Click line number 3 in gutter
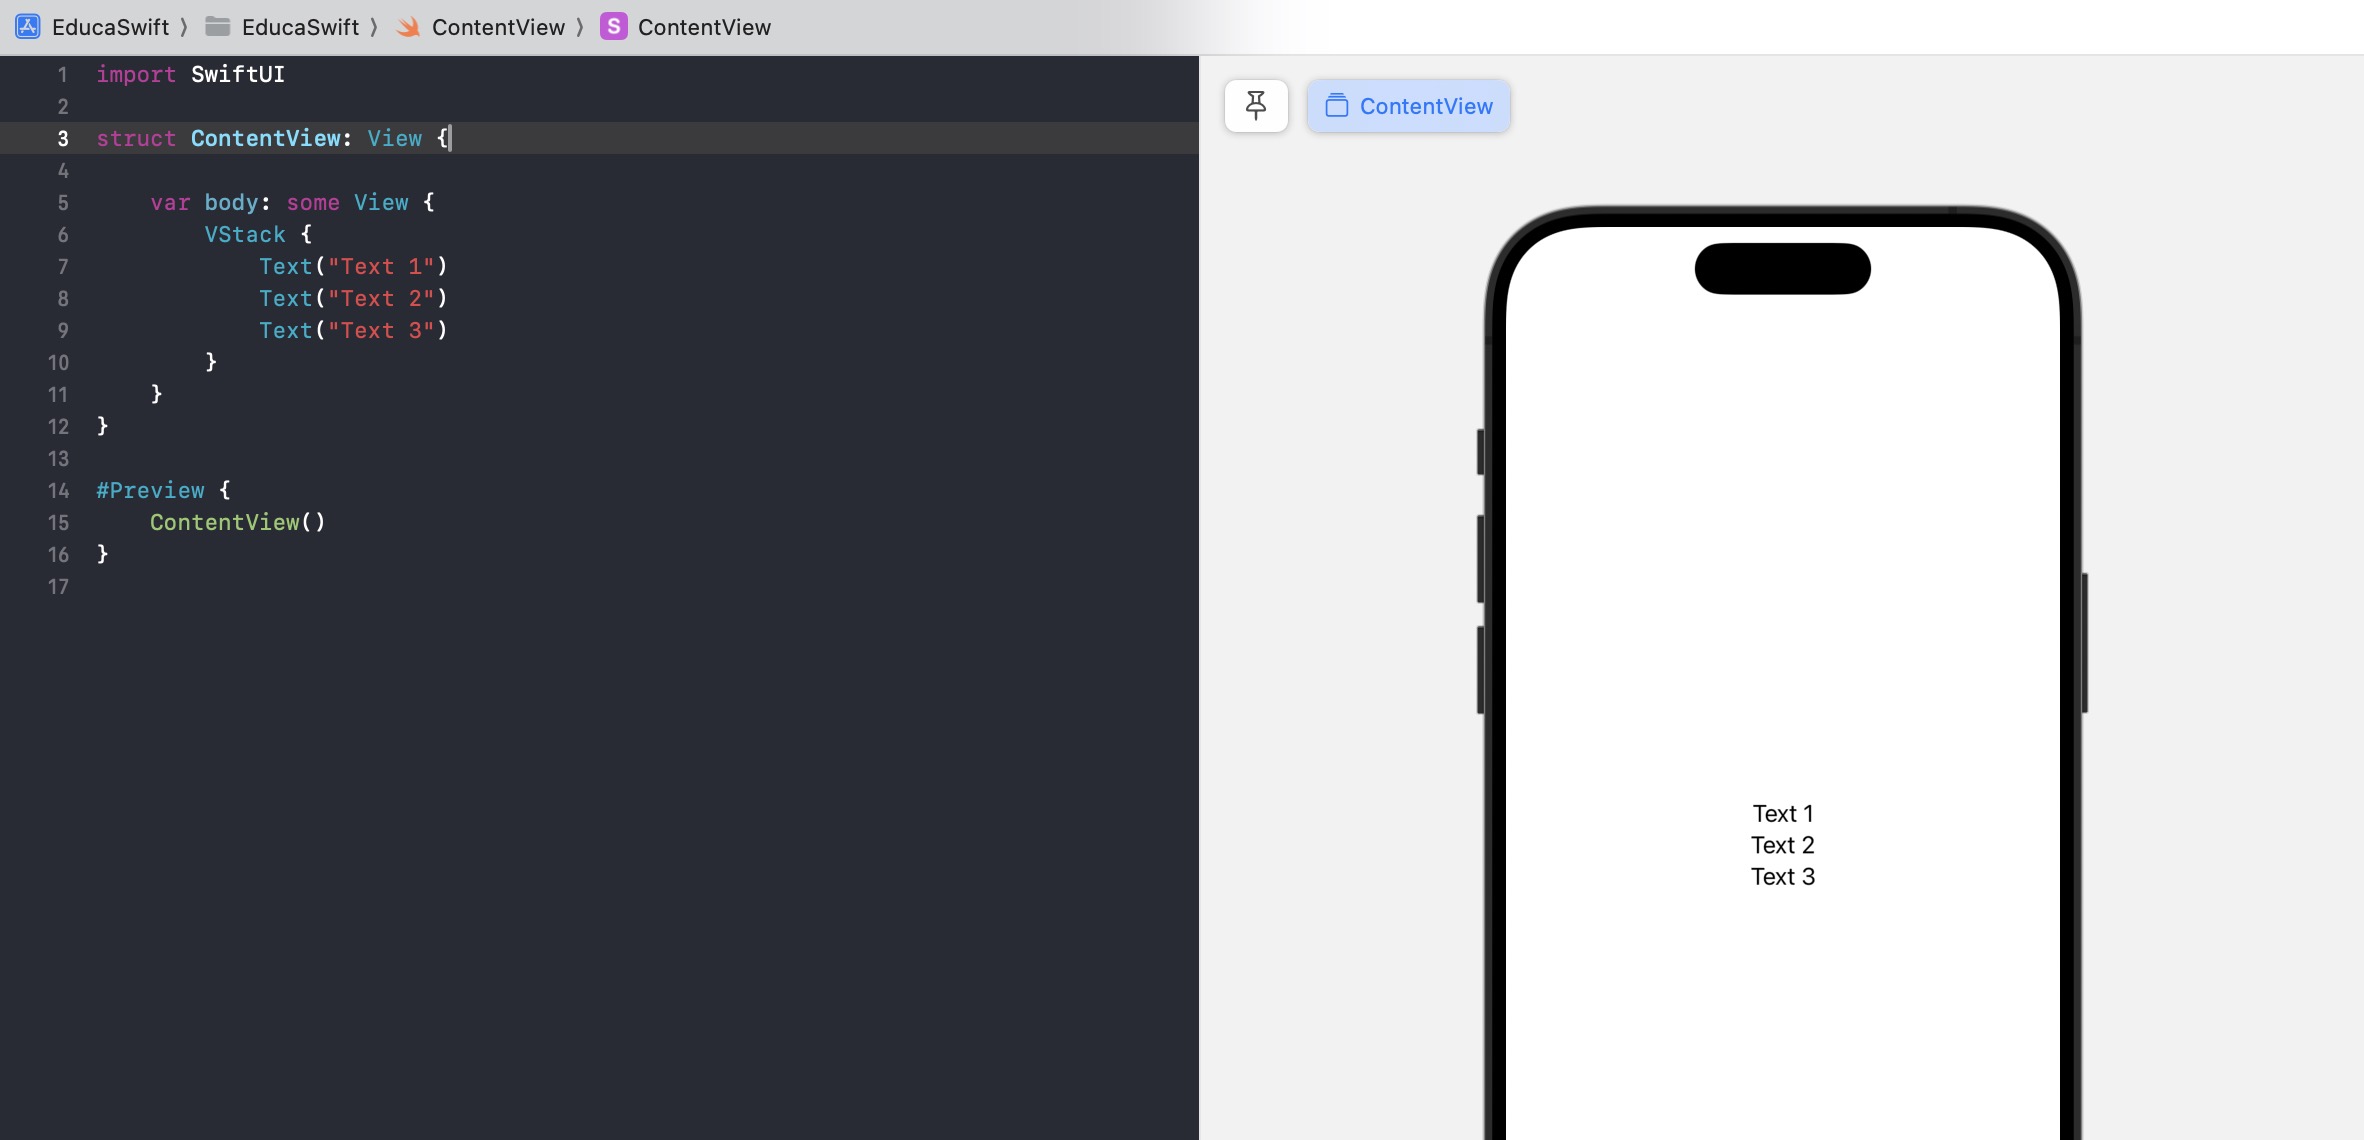2364x1140 pixels. pyautogui.click(x=63, y=139)
